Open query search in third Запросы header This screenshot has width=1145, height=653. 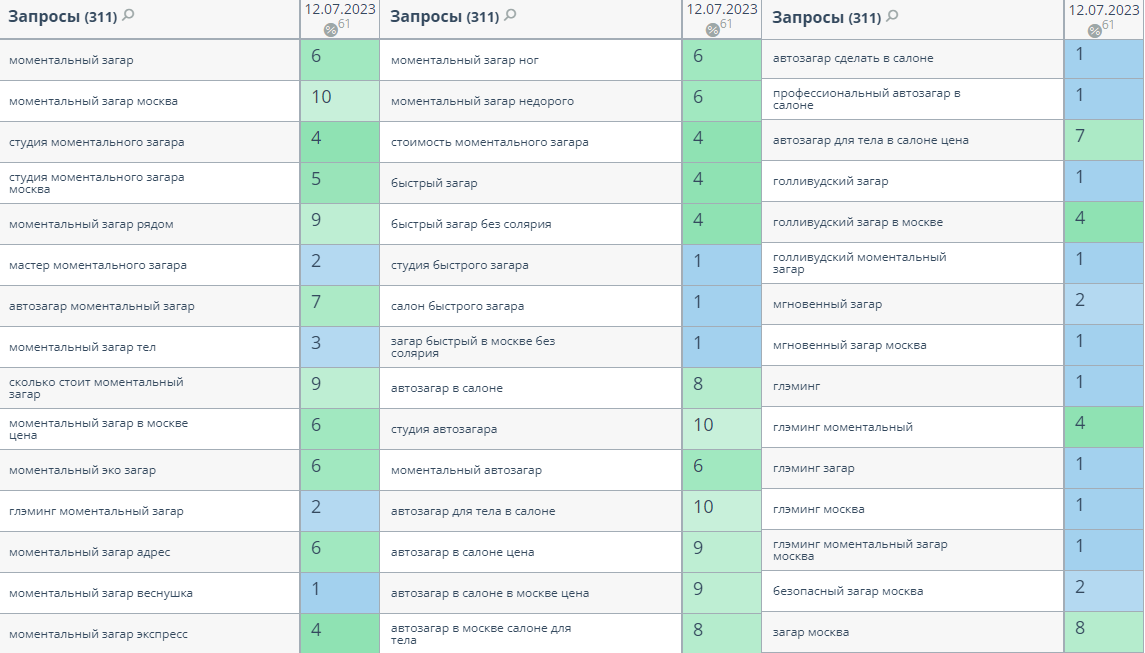(x=892, y=15)
